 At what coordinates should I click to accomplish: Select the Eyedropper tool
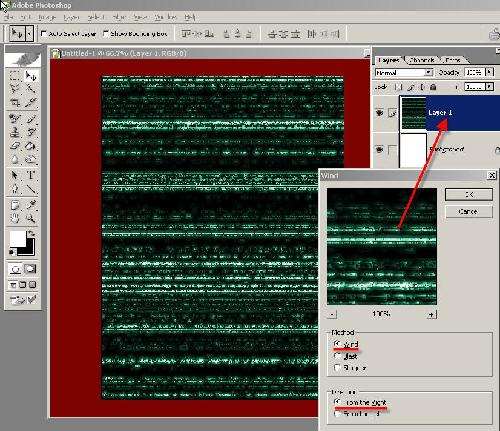pos(31,205)
